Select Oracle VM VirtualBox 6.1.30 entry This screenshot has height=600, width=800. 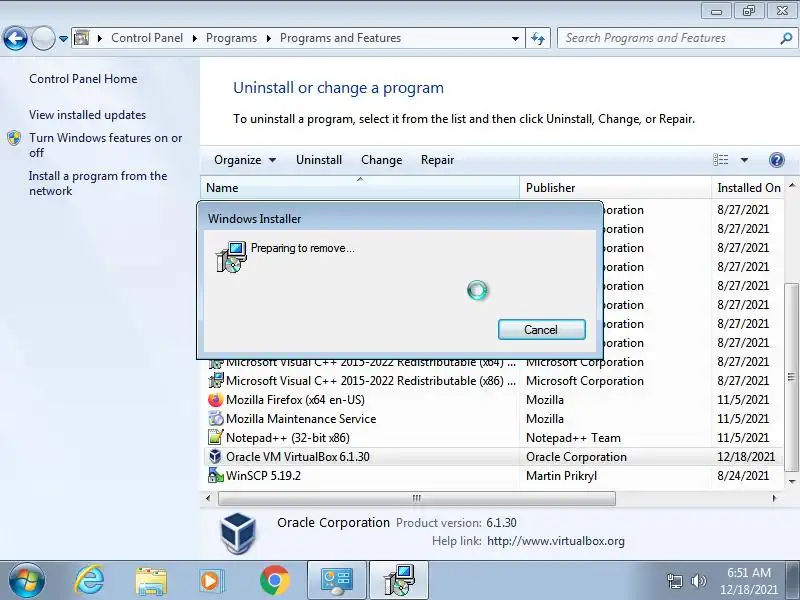[492, 457]
